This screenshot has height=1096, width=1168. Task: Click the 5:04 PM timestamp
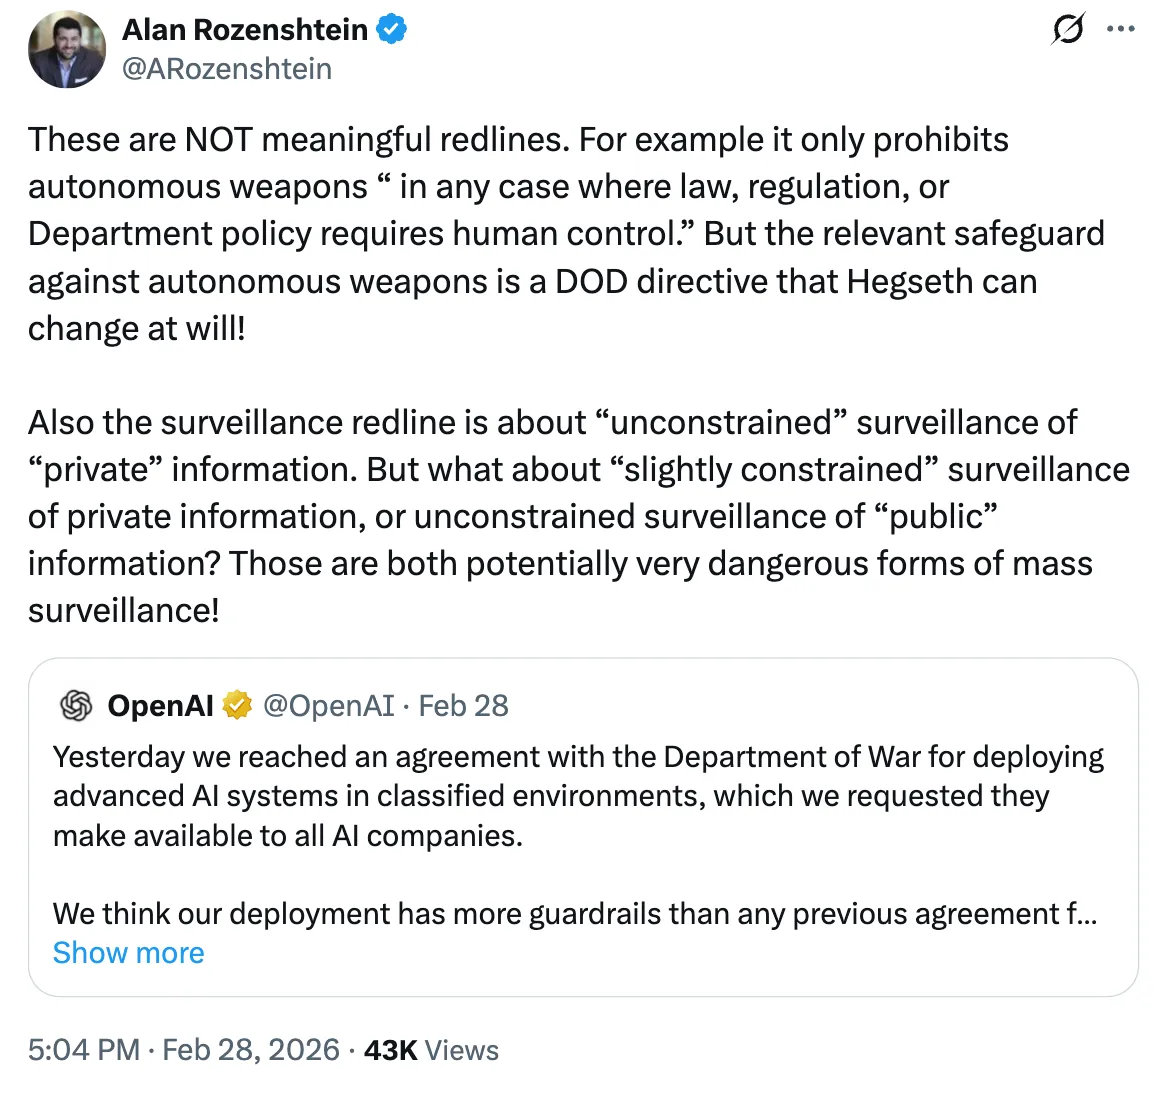coord(84,1050)
